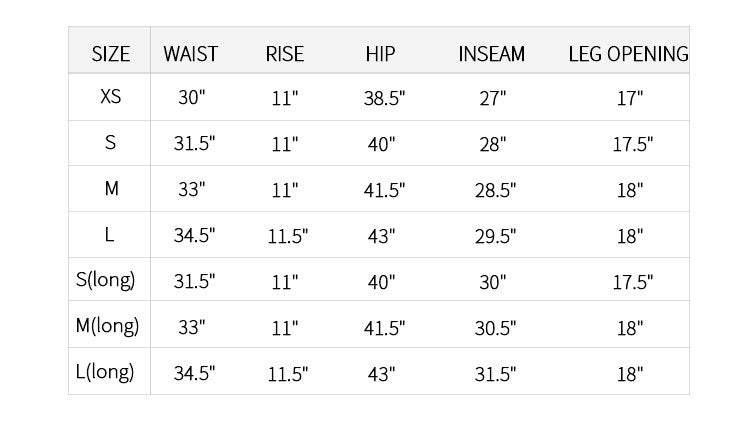This screenshot has height=427, width=750.
Task: Select the INSEAM column header
Action: (x=491, y=54)
